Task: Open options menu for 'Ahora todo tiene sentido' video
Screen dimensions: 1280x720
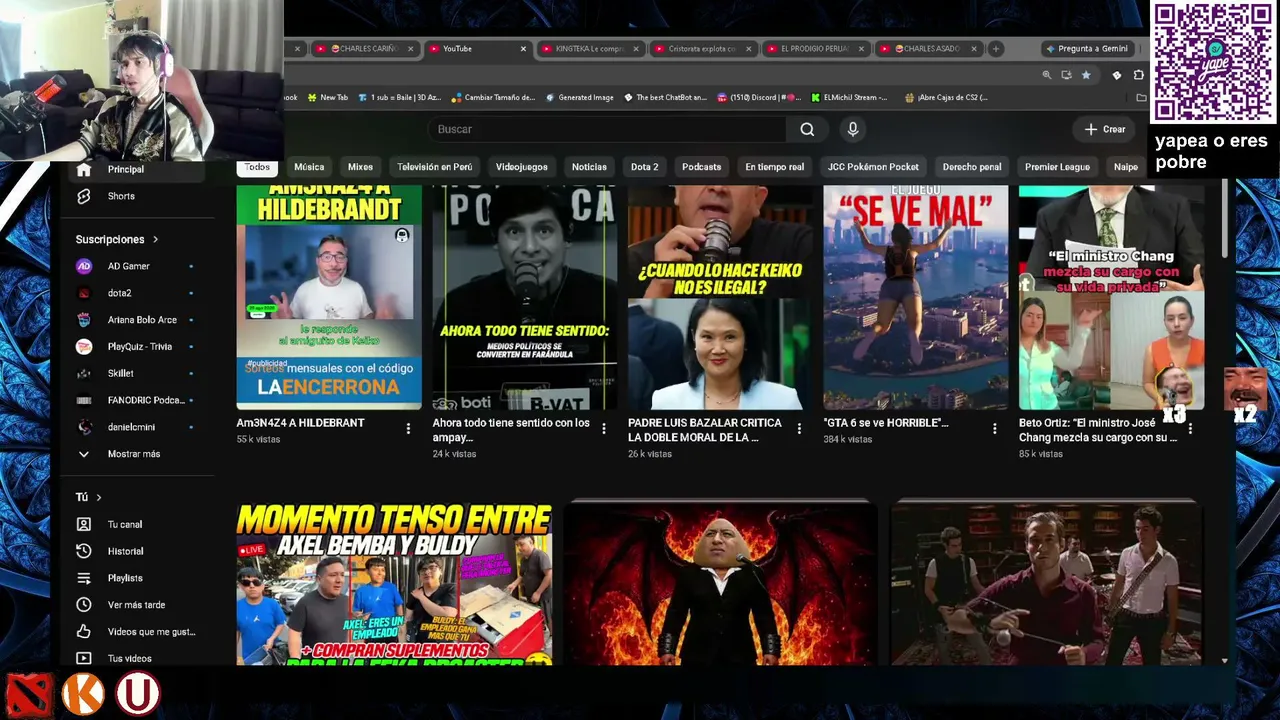Action: pos(603,429)
